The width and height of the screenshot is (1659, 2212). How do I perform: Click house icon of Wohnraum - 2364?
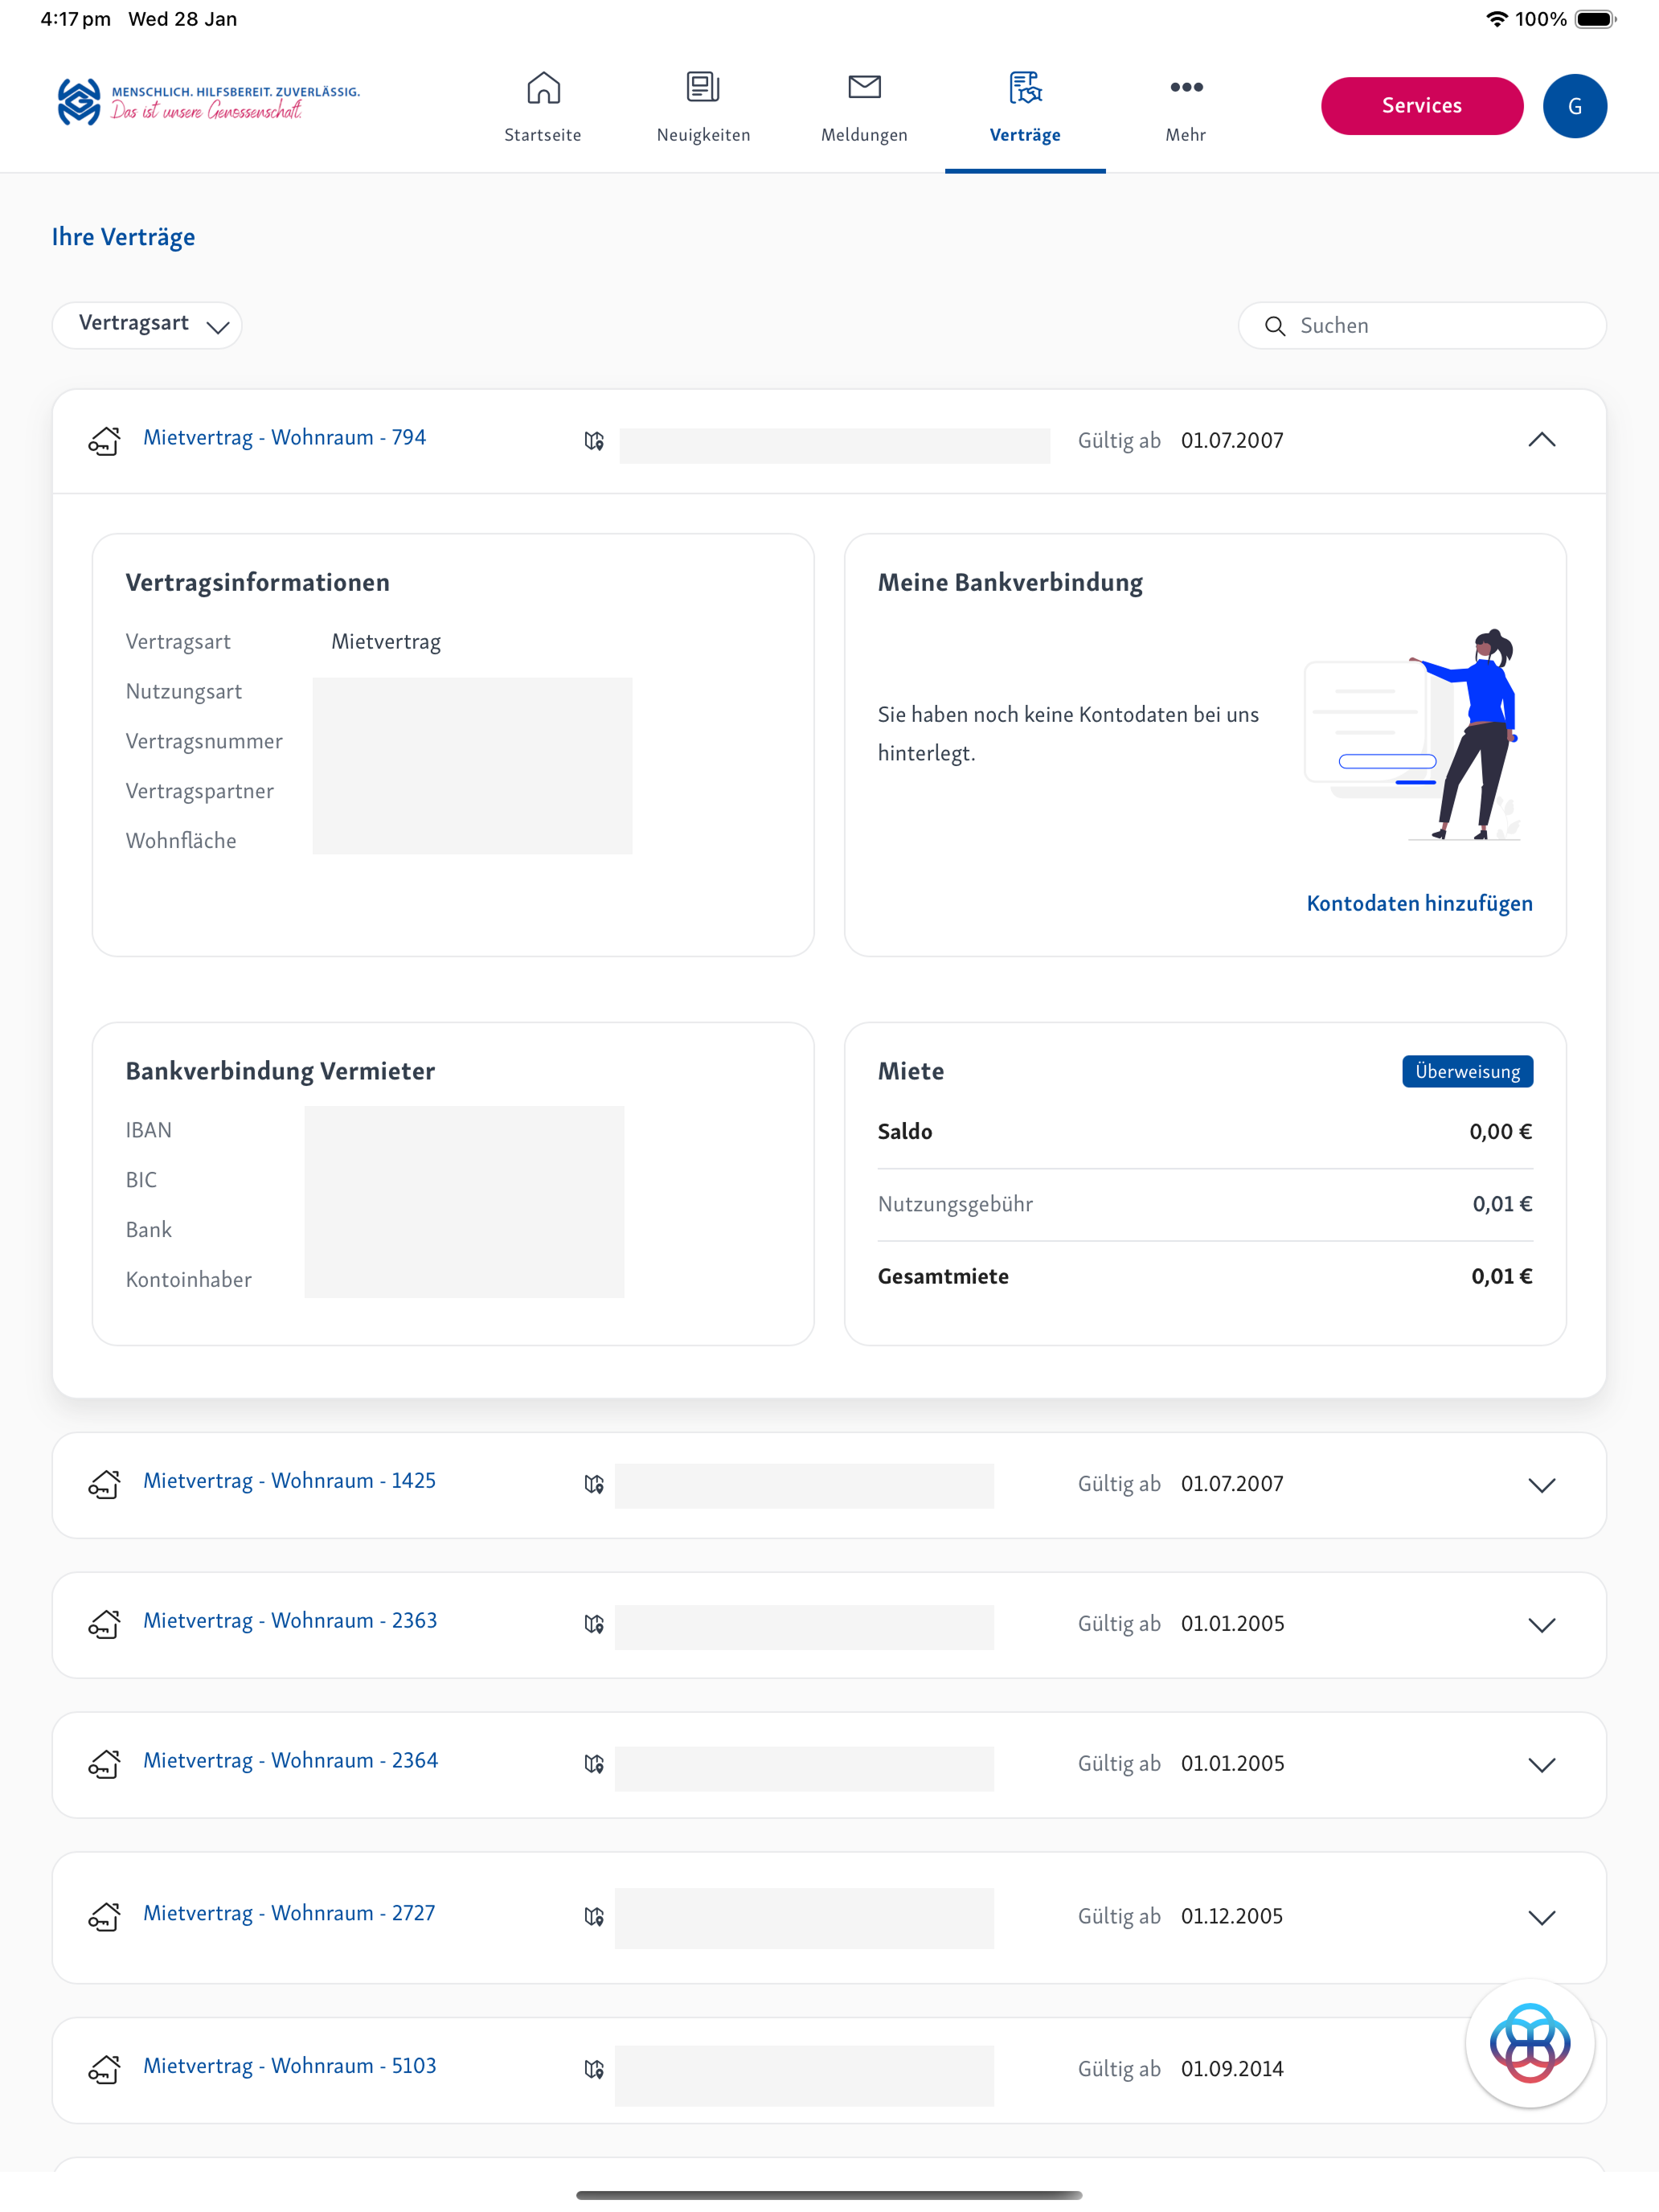click(x=104, y=1764)
